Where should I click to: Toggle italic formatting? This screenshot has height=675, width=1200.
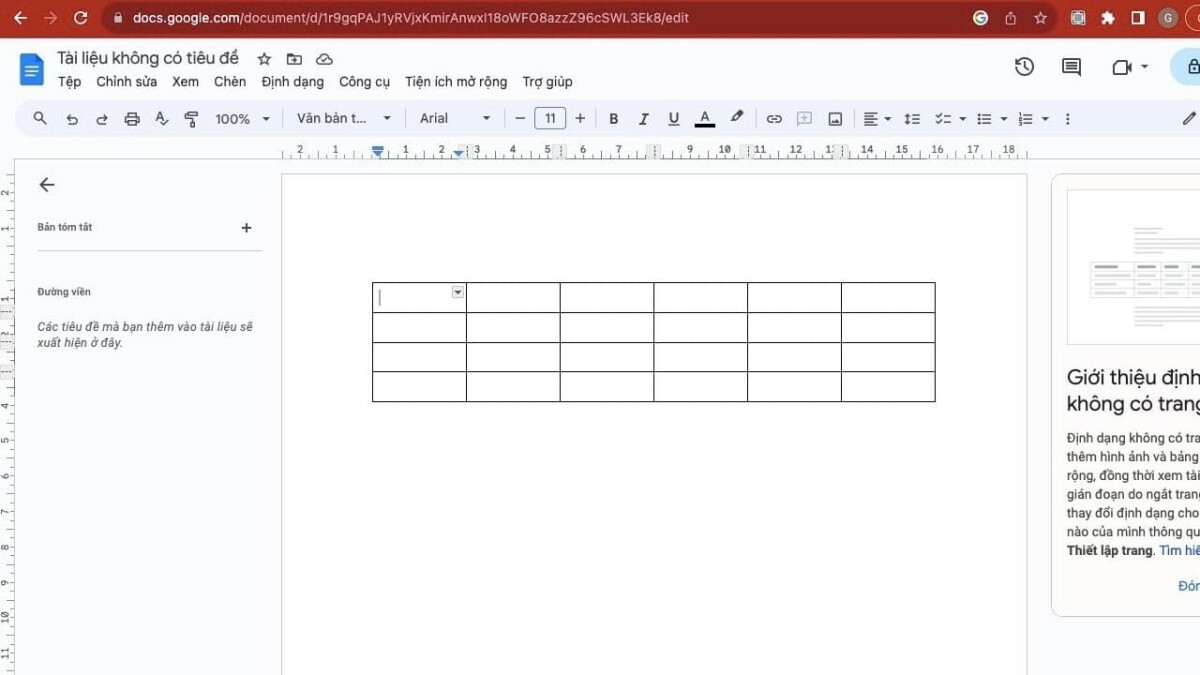click(x=644, y=119)
